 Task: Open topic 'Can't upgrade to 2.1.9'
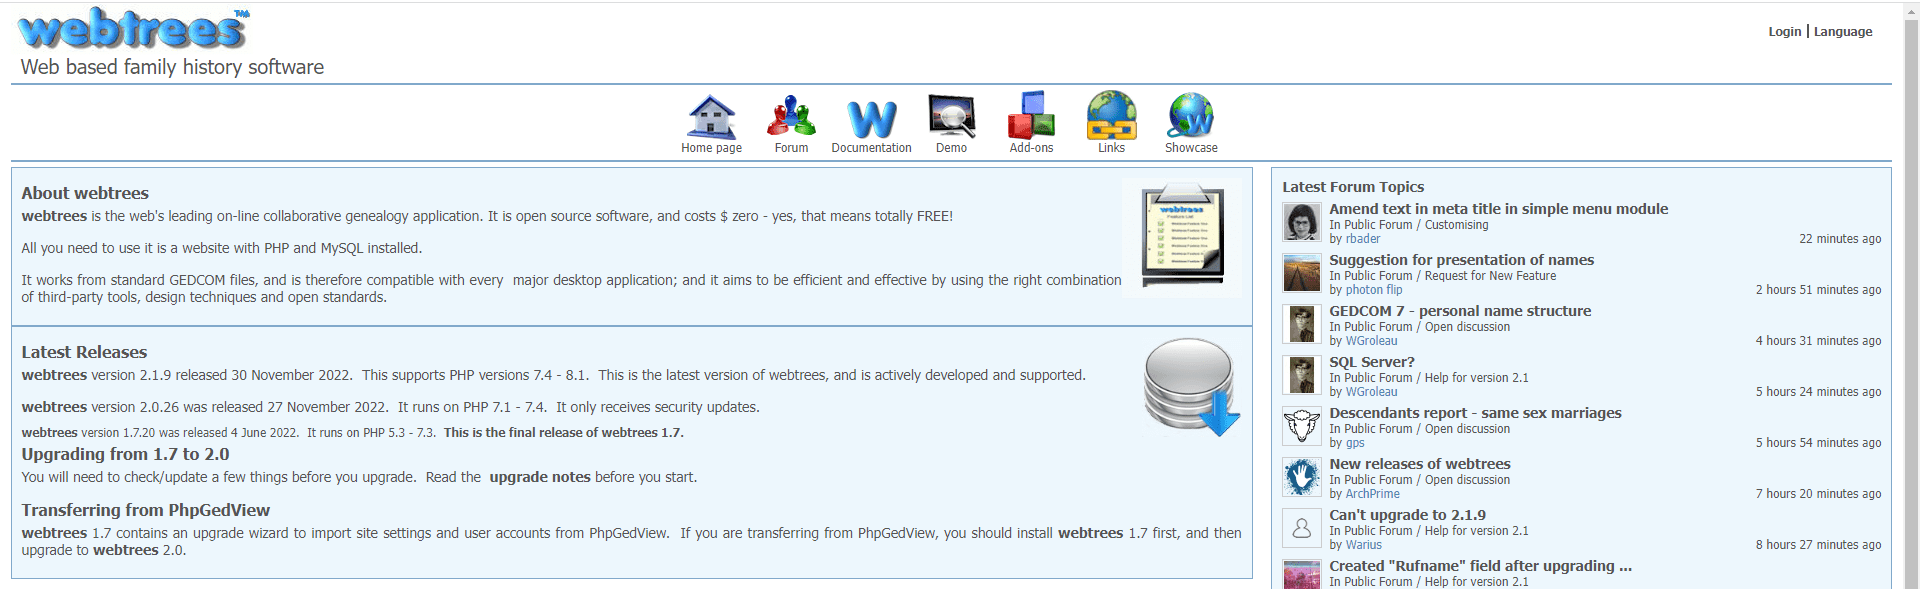click(1408, 515)
